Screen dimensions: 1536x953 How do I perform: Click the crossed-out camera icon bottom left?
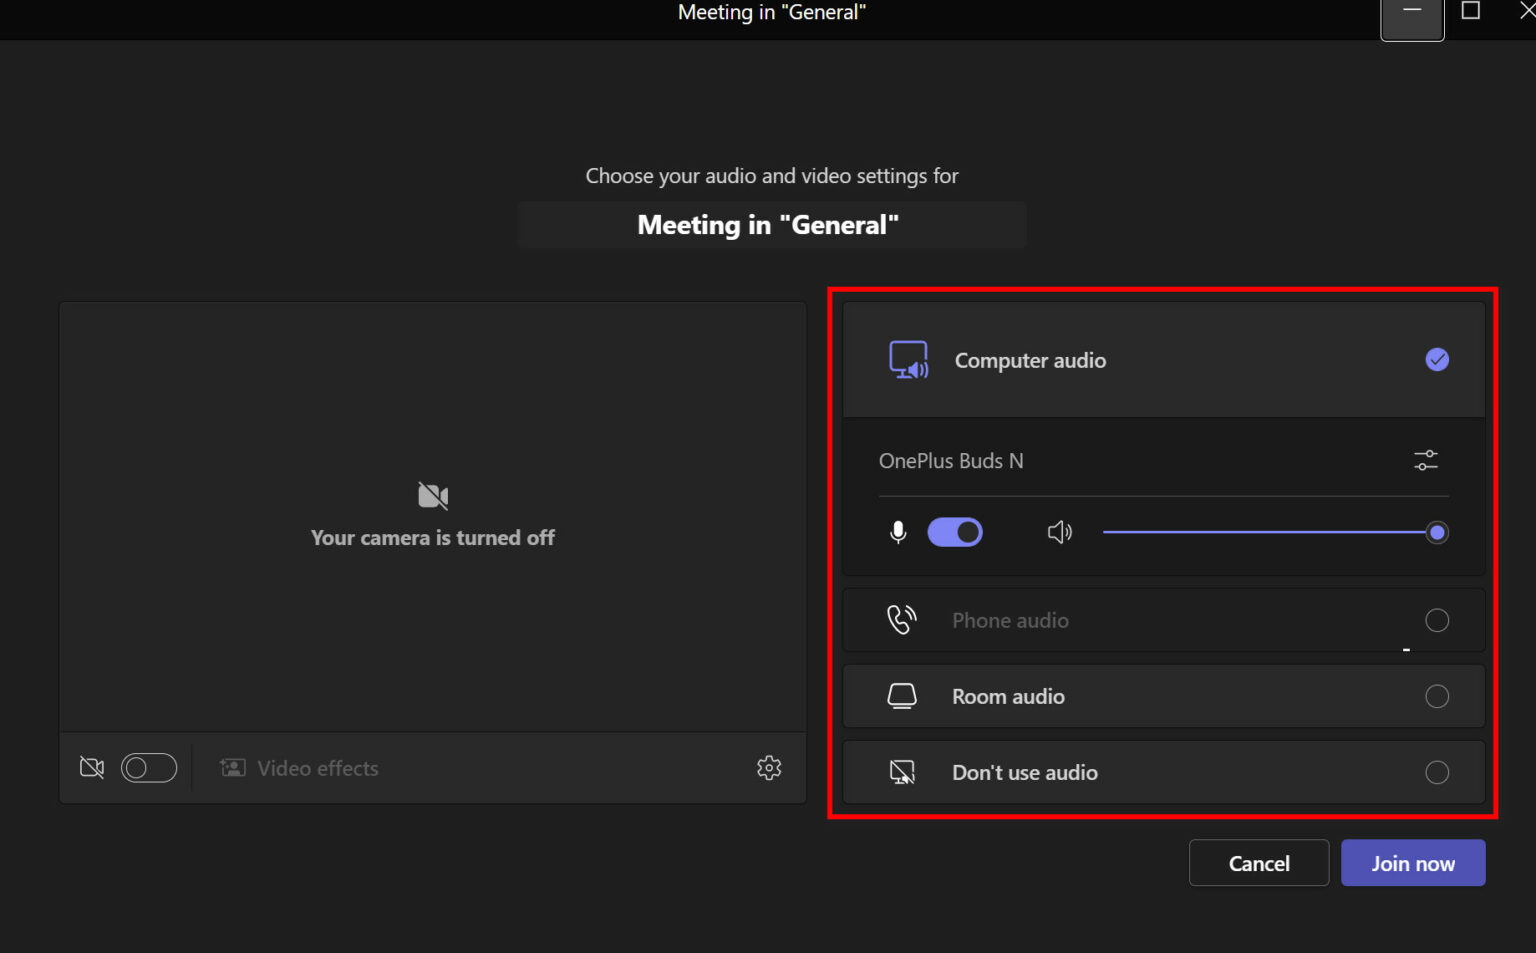(91, 768)
